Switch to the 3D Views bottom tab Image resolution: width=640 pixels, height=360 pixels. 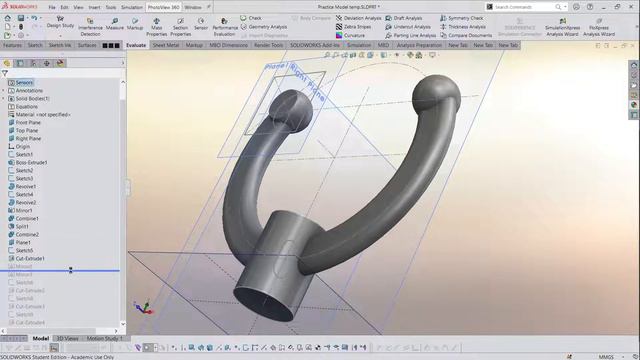pos(67,338)
